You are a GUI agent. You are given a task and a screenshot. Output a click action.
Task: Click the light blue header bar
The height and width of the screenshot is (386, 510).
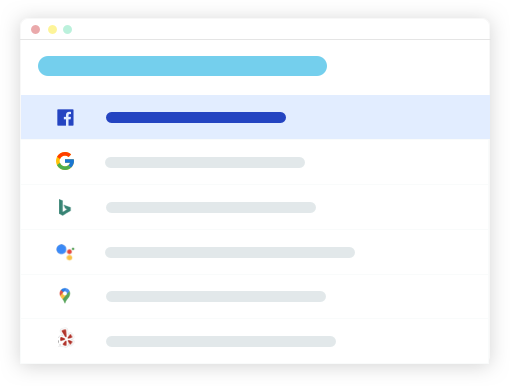coord(182,66)
